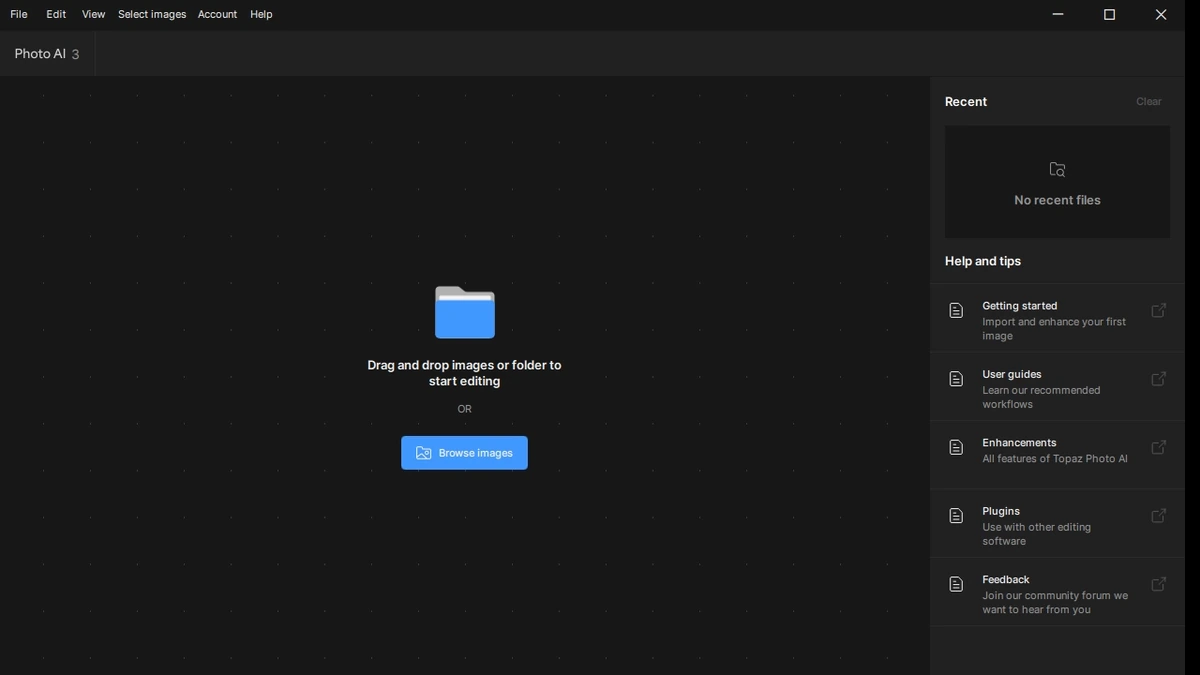Click external link icon for Plugins
This screenshot has width=1200, height=675.
click(x=1159, y=516)
